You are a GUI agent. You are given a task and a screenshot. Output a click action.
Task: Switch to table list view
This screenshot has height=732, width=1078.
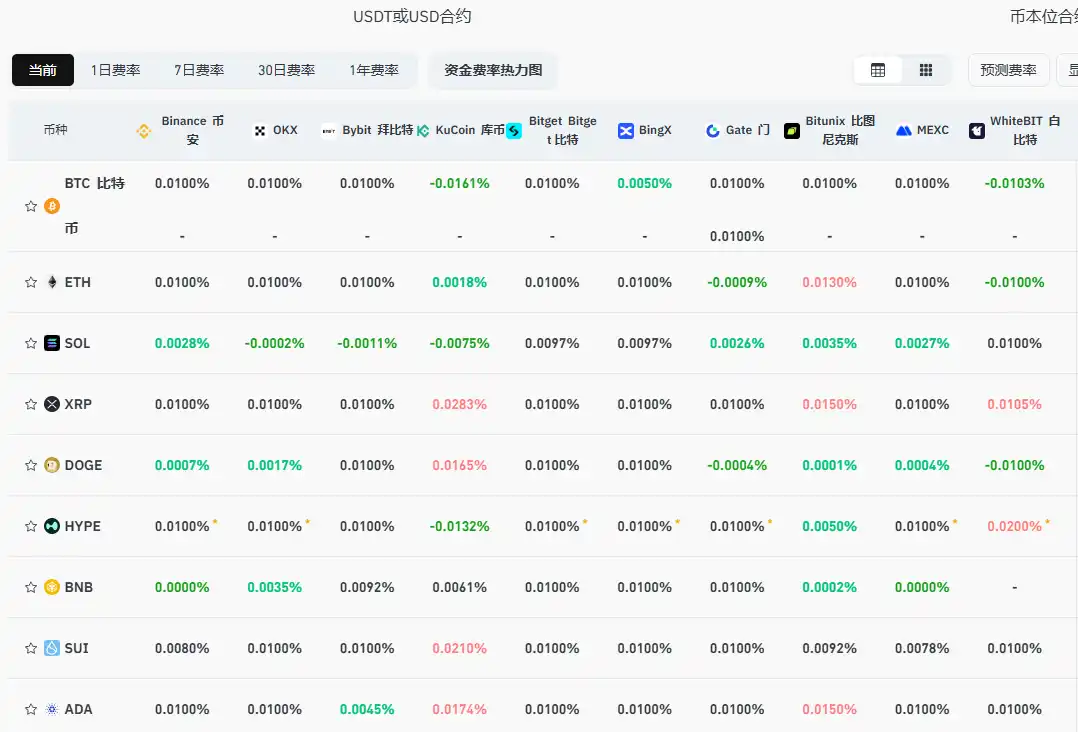point(878,70)
